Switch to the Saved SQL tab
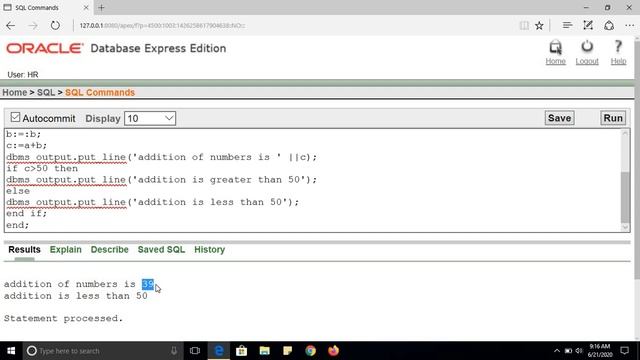Screen dimensions: 640x360 [161, 249]
